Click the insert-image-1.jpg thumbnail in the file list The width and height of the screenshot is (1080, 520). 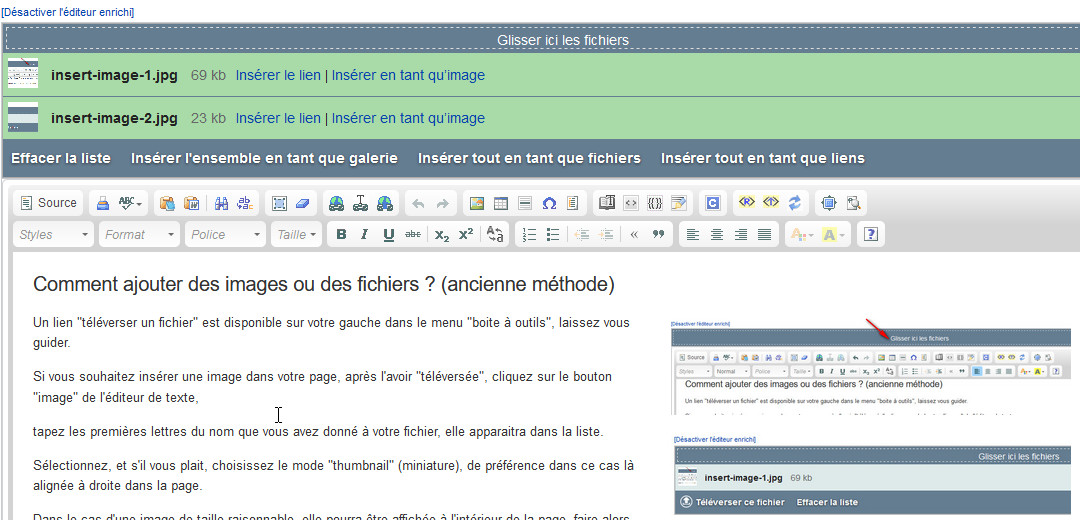click(23, 74)
